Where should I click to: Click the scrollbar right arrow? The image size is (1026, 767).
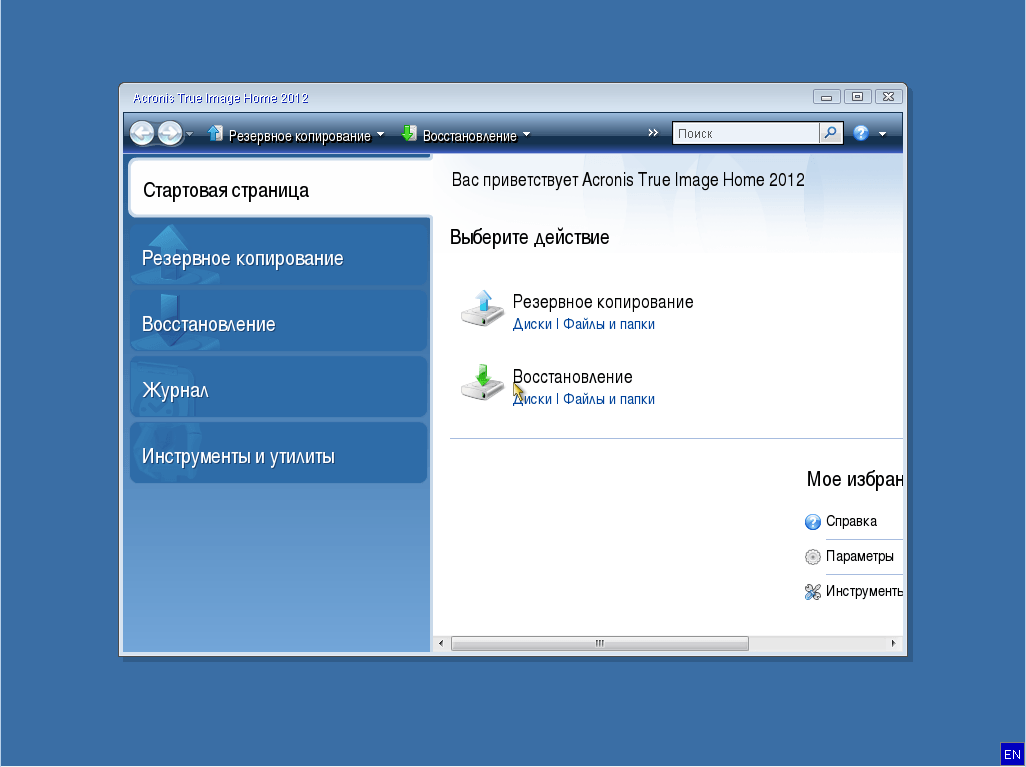893,643
